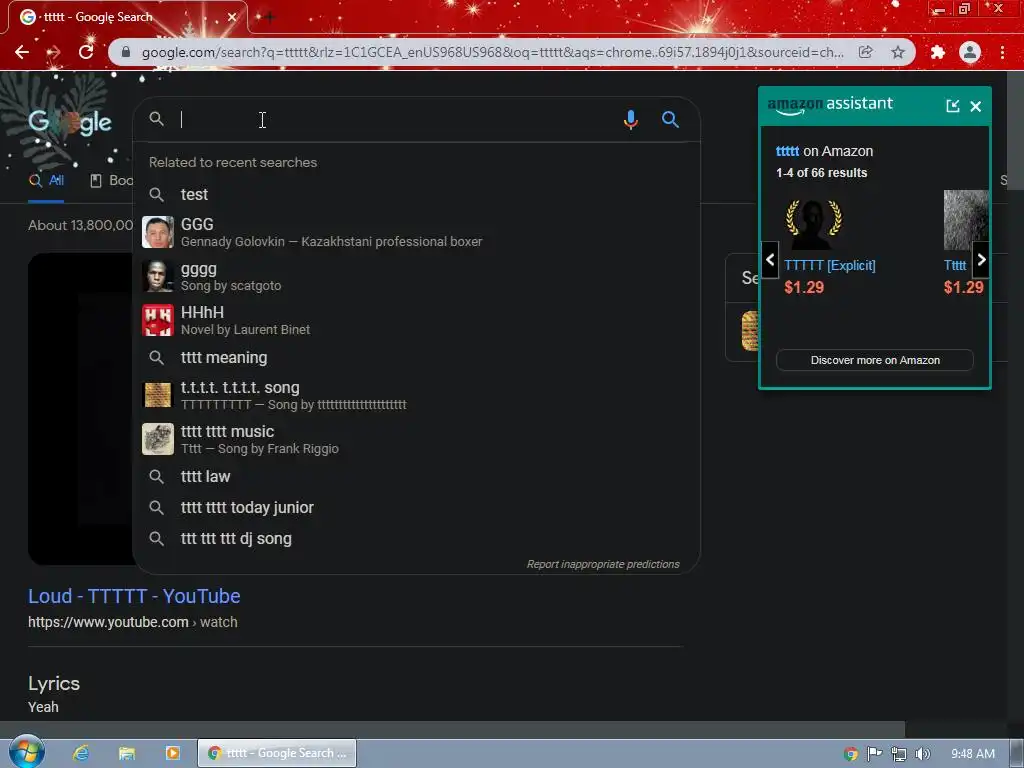Select 'tttt meaning' suggestion
Screen dimensions: 1024x768
416,358
